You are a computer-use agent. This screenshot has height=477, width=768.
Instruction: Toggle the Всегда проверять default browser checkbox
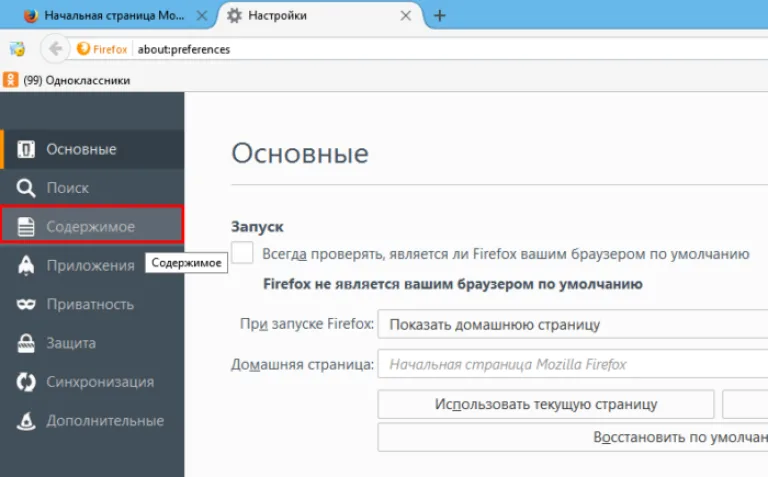(242, 253)
